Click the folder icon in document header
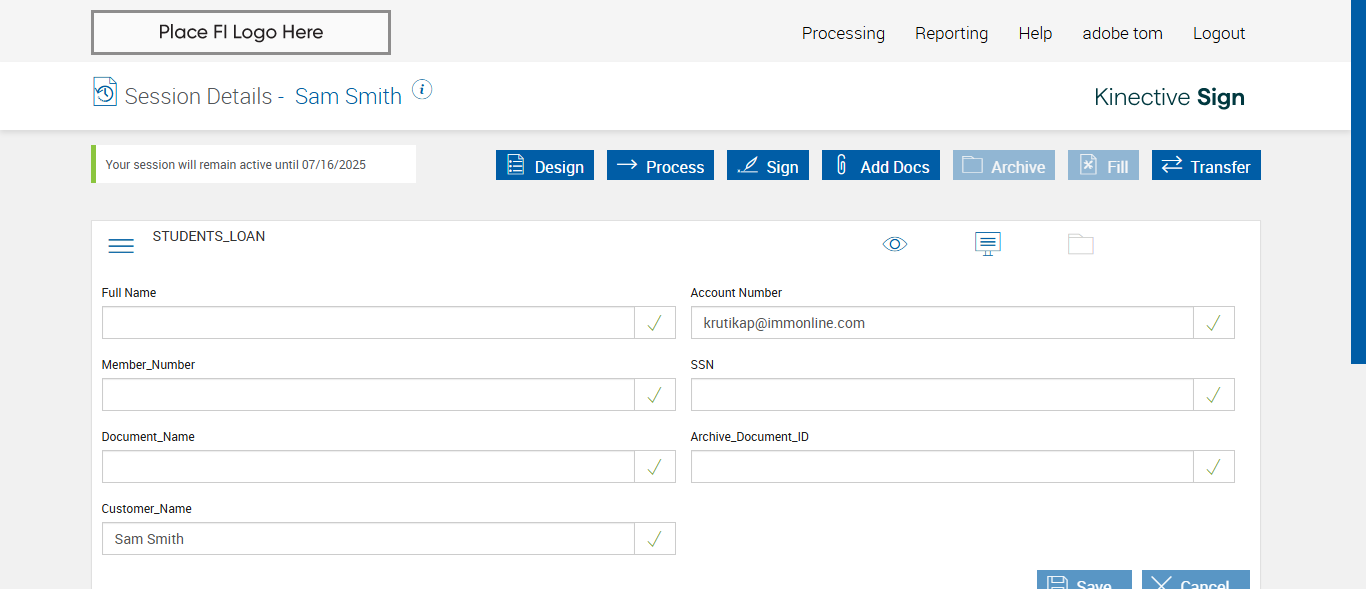Image resolution: width=1366 pixels, height=589 pixels. point(1080,244)
